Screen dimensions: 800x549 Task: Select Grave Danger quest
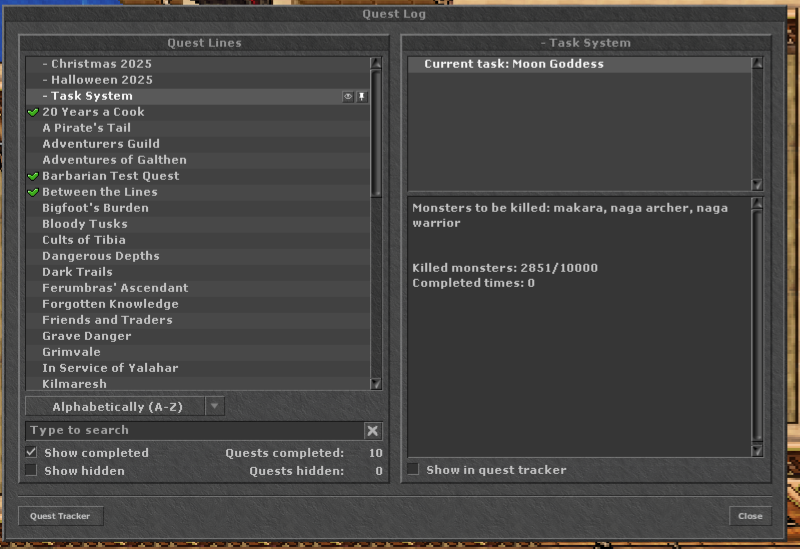tap(198, 336)
